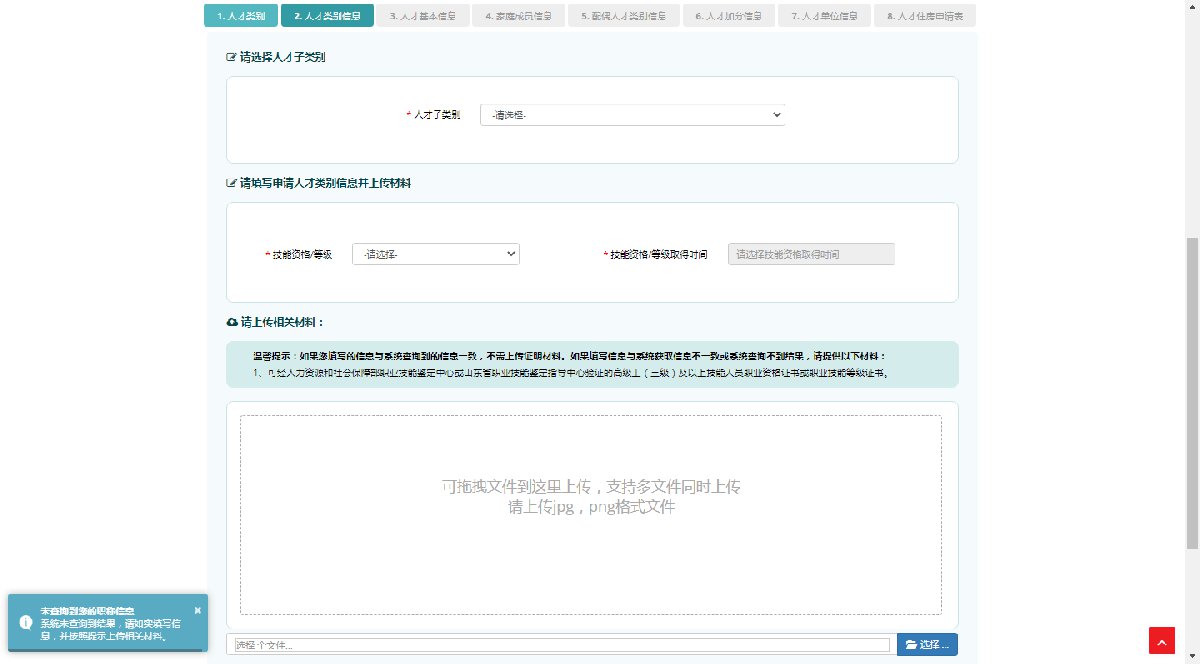Click the red back-to-top arrow button
The width and height of the screenshot is (1200, 664).
[1162, 641]
